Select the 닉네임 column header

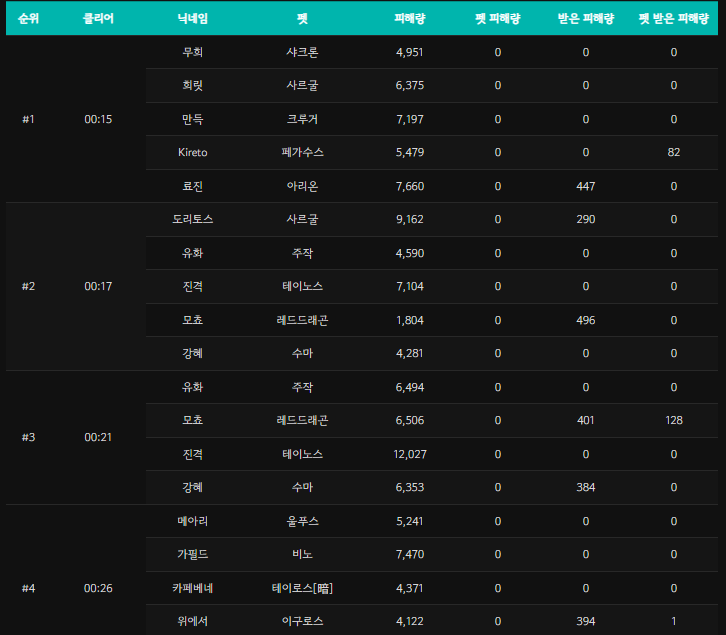click(x=192, y=19)
